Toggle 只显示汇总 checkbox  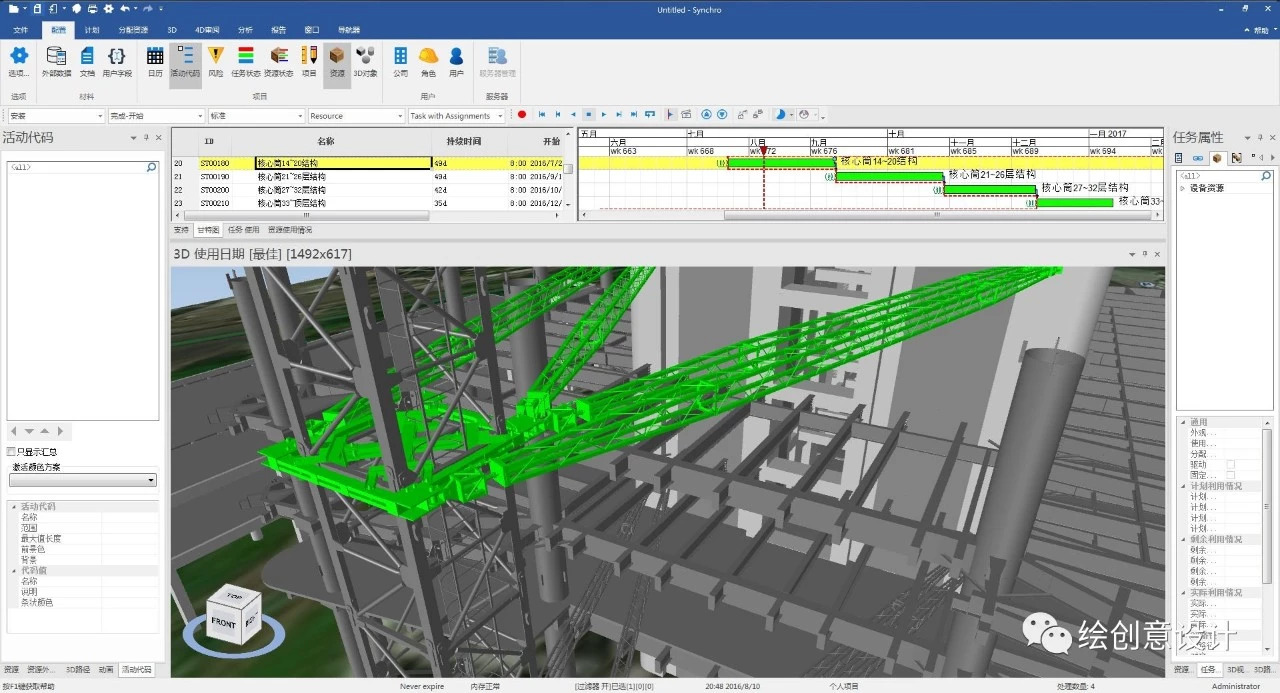[x=11, y=452]
